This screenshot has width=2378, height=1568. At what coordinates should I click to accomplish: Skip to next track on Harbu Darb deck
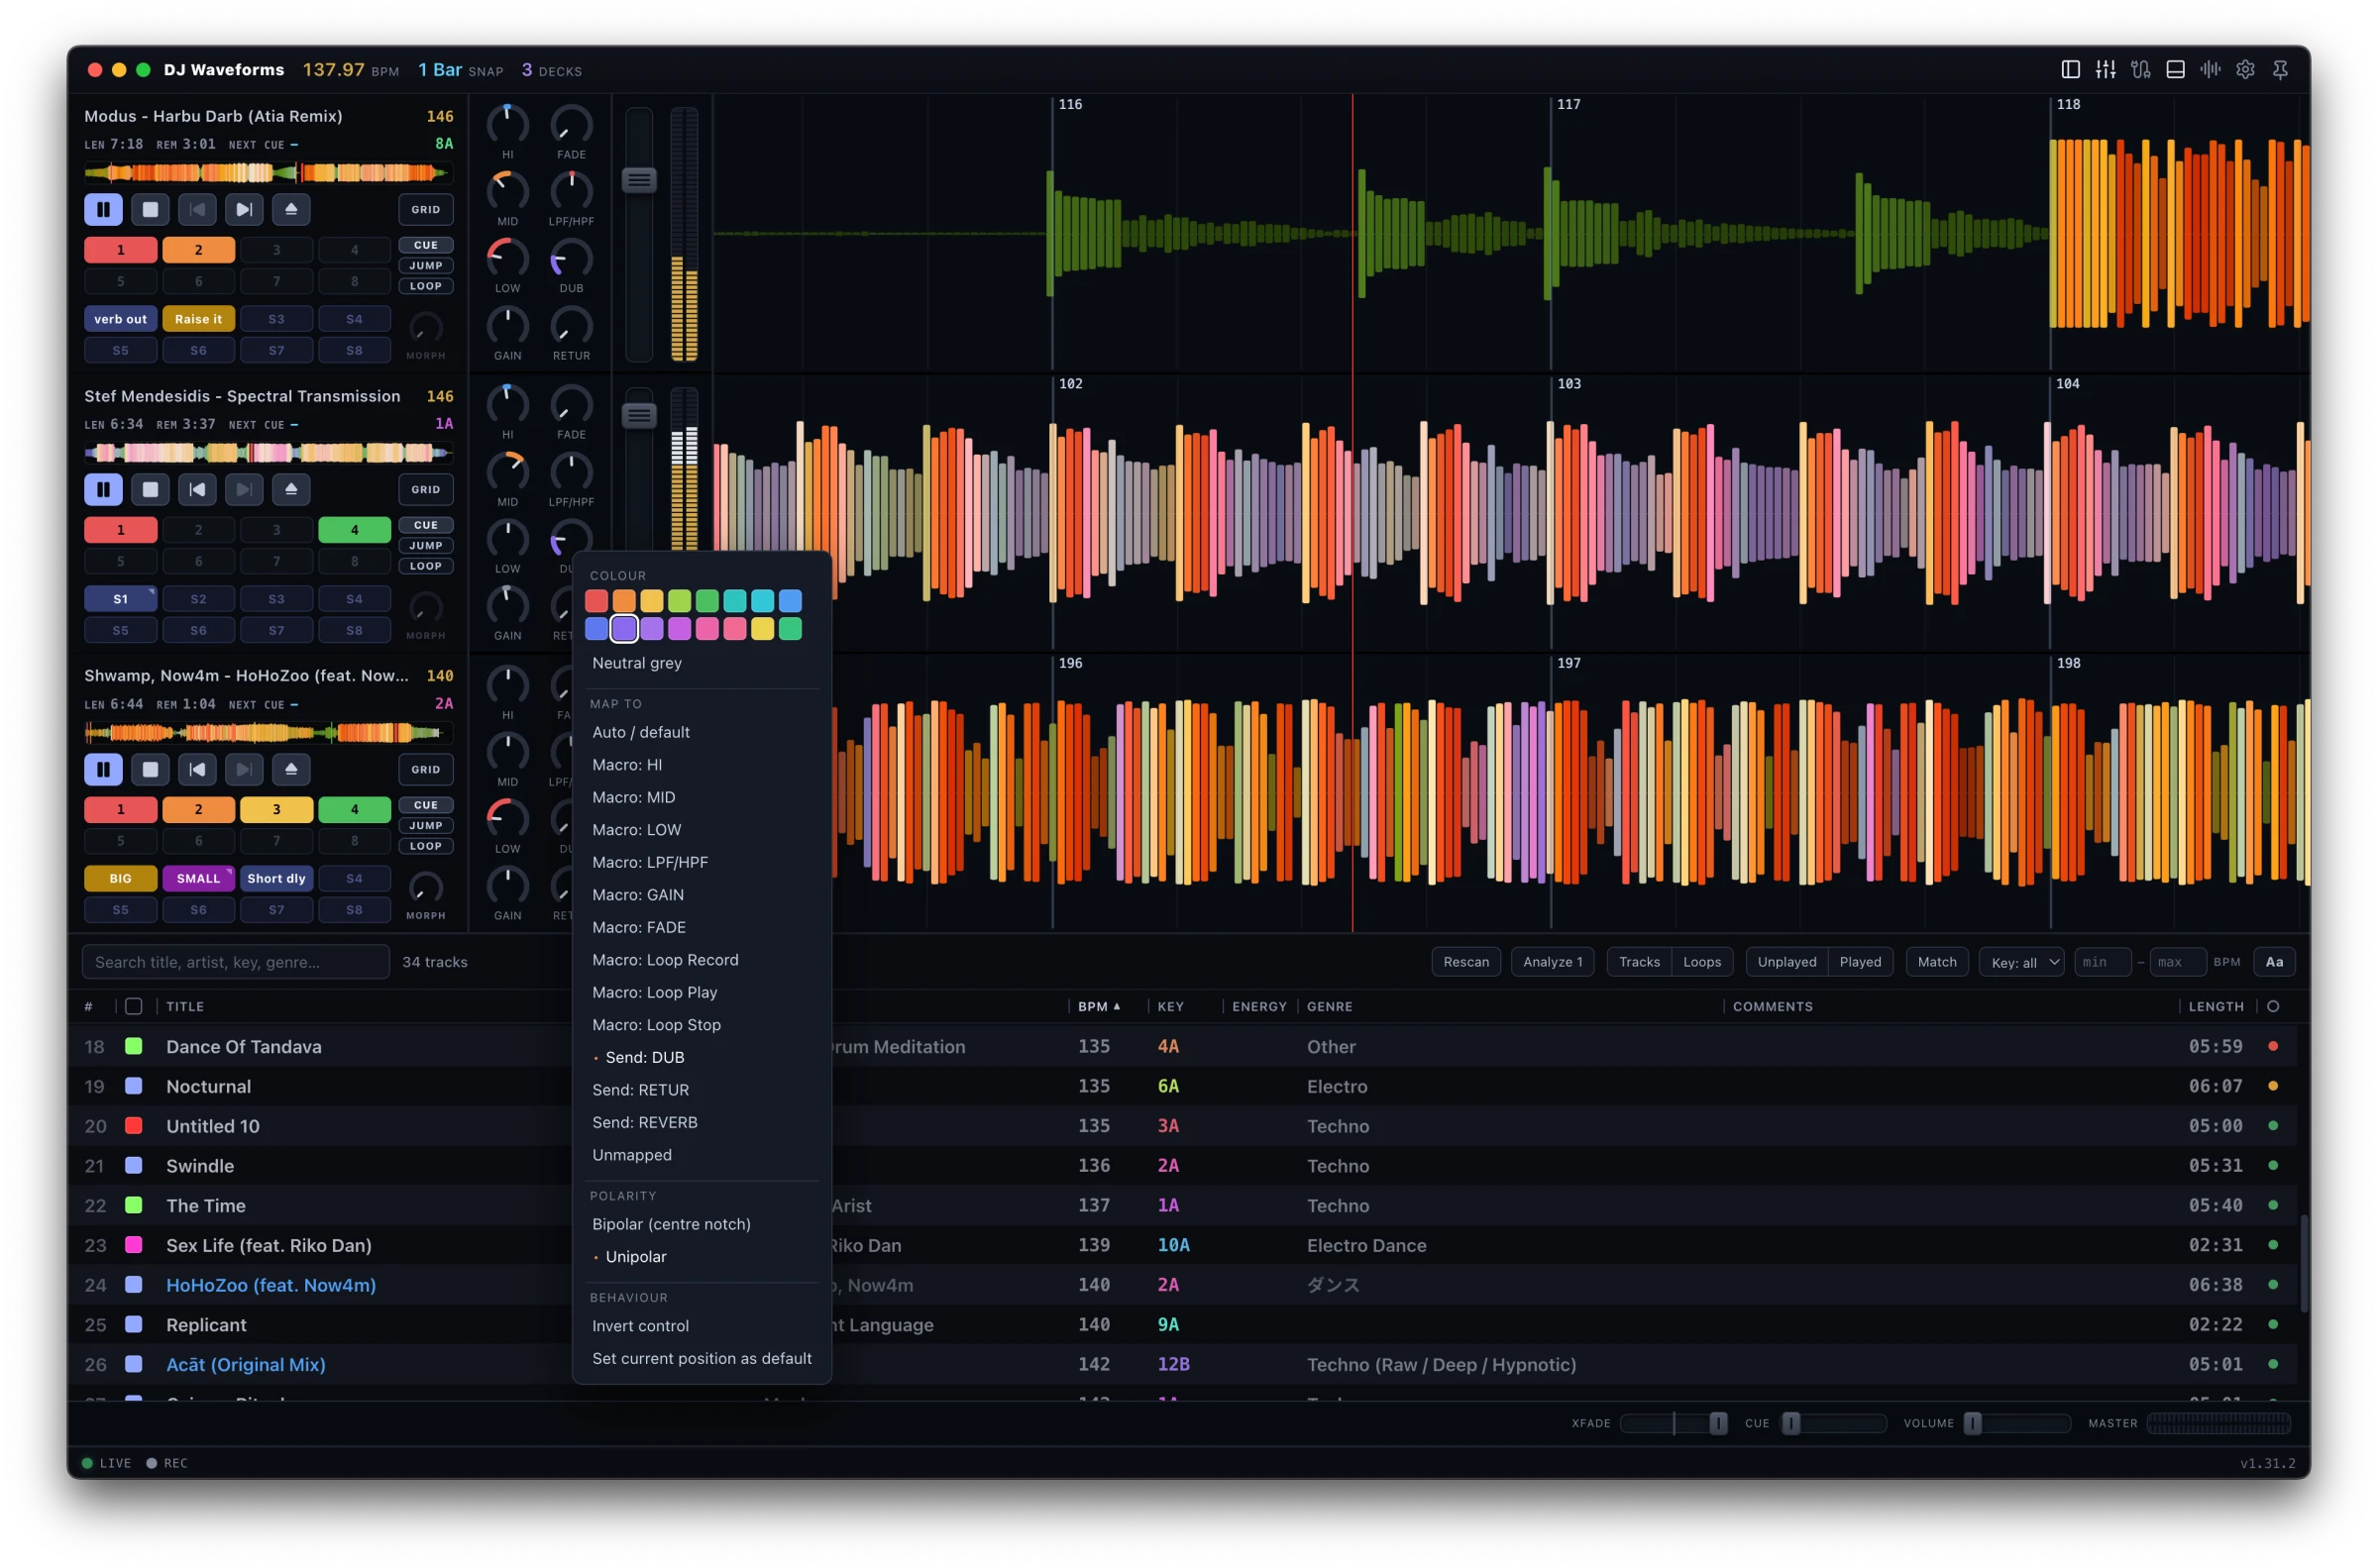pyautogui.click(x=244, y=209)
